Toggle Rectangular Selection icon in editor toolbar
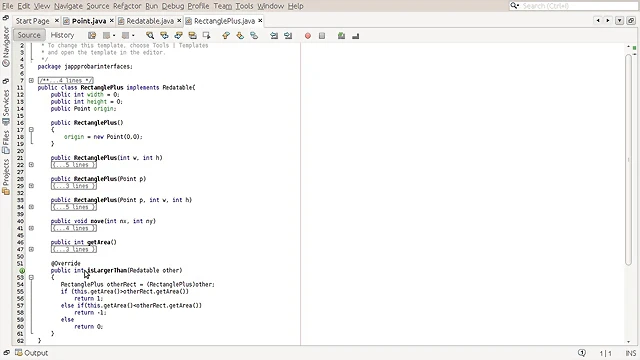 [x=207, y=36]
